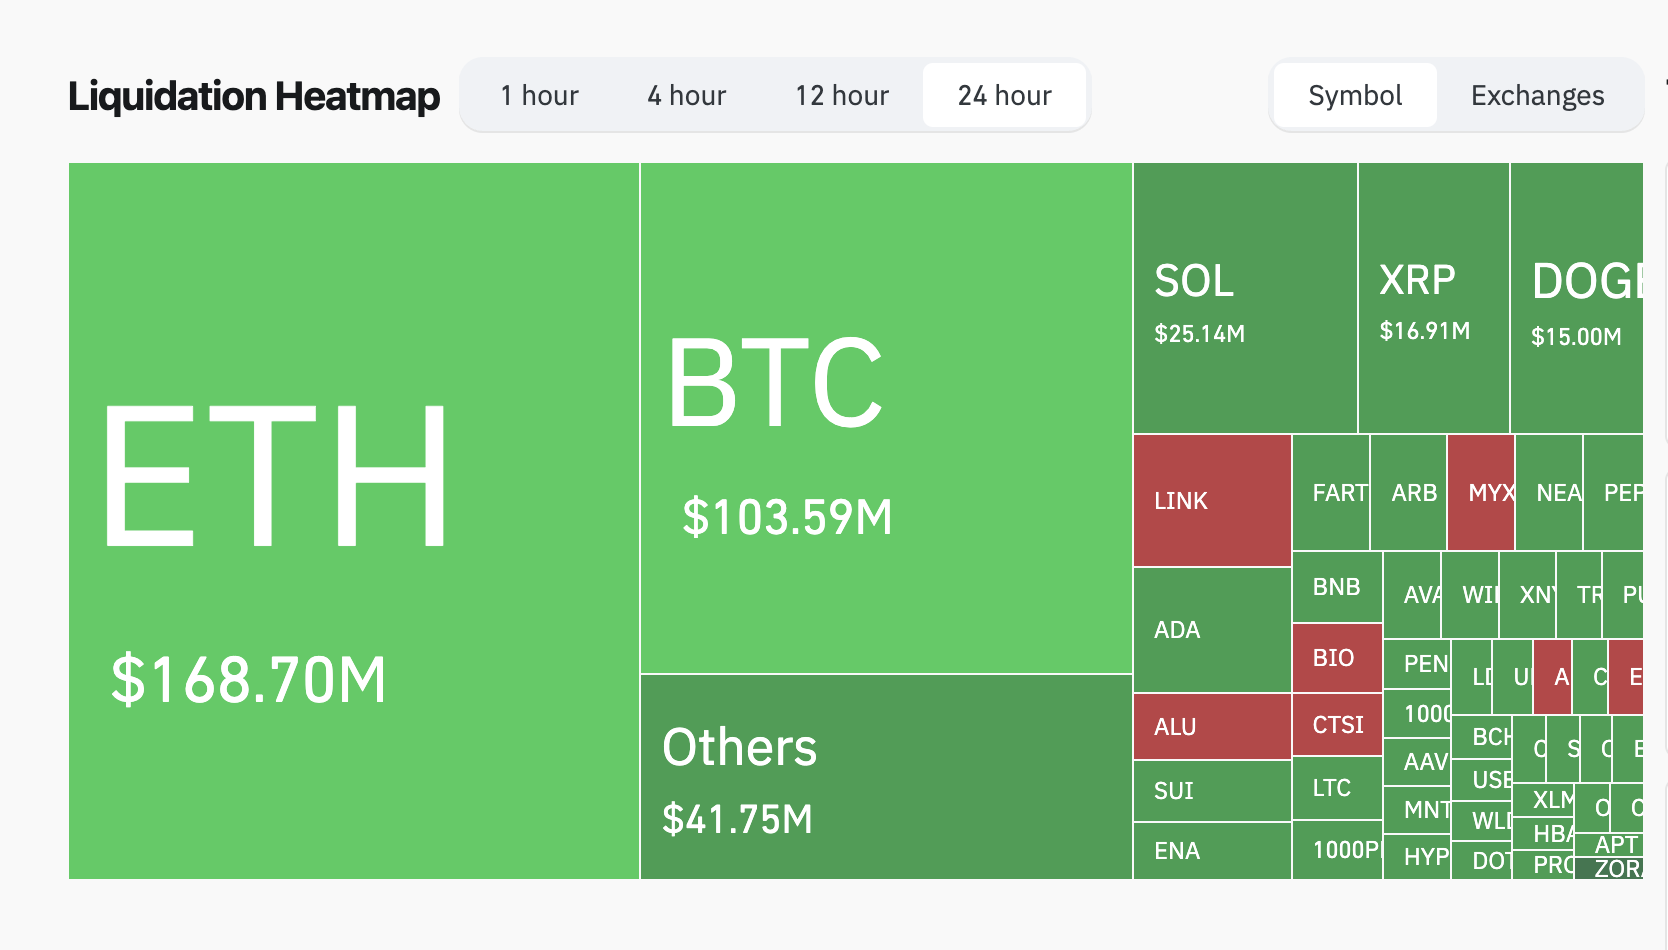Open the BNB heatmap cell
The width and height of the screenshot is (1668, 950).
click(1337, 587)
